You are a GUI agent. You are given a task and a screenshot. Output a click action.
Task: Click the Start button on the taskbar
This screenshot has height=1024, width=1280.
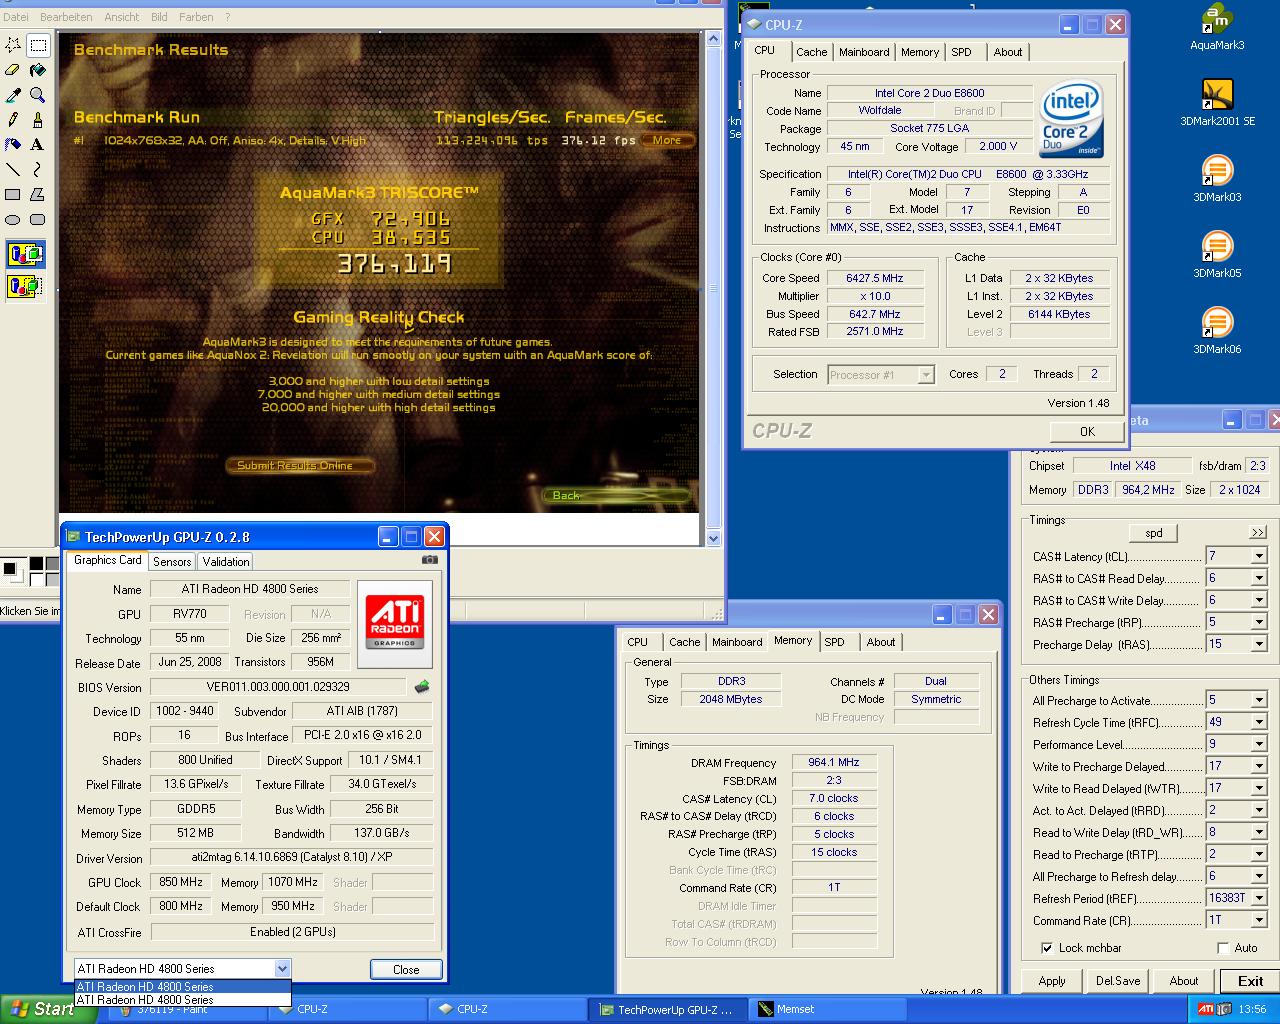[x=48, y=1009]
